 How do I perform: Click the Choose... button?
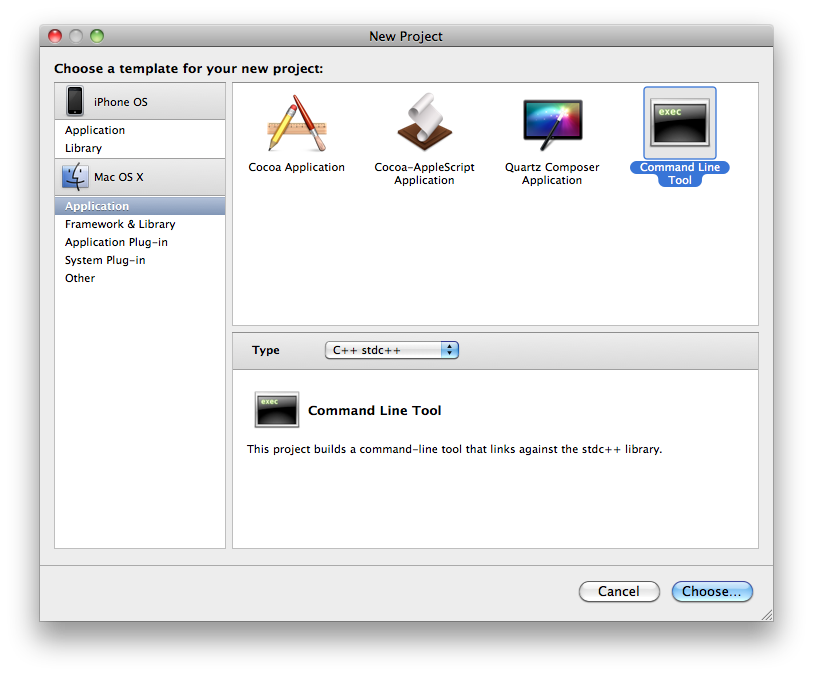click(x=712, y=592)
